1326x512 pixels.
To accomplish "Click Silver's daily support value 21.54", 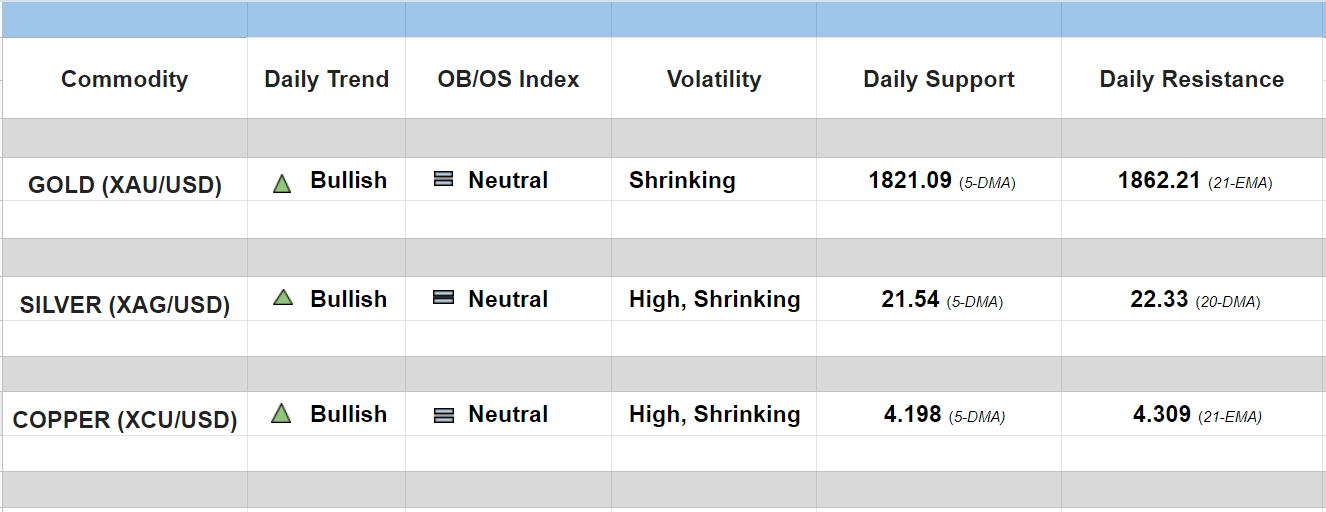I will coord(910,299).
